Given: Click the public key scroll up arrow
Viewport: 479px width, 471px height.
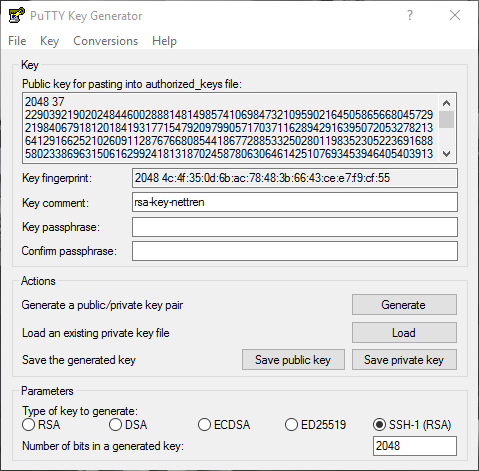Looking at the screenshot, I should pos(446,103).
